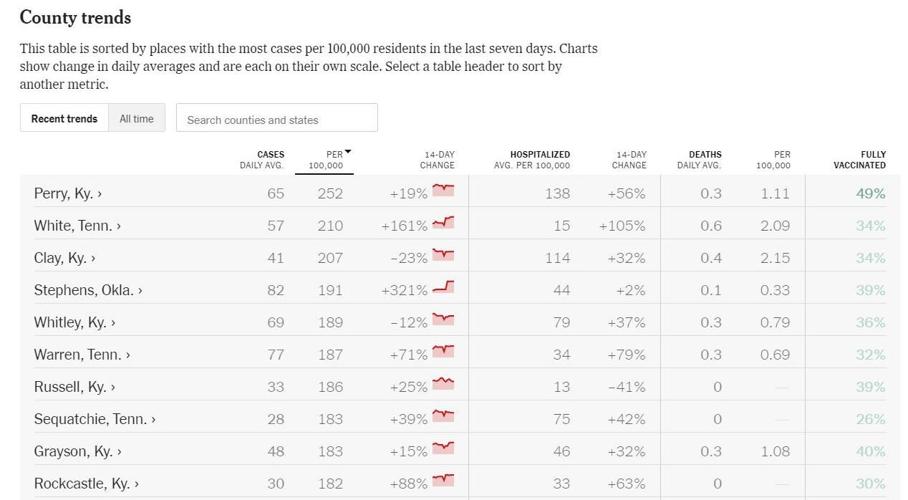908x500 pixels.
Task: Open the Perry, Ky. county link
Action: click(x=68, y=194)
